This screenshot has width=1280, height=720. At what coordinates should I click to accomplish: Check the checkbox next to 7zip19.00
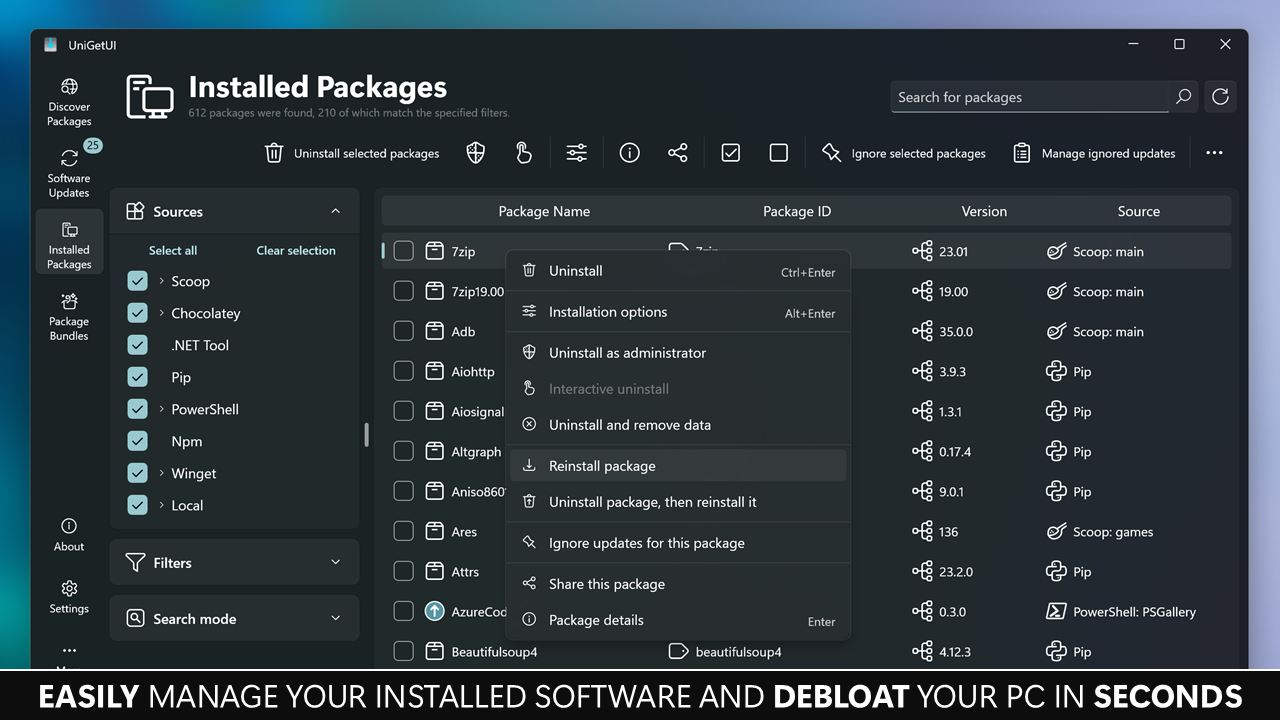point(403,291)
